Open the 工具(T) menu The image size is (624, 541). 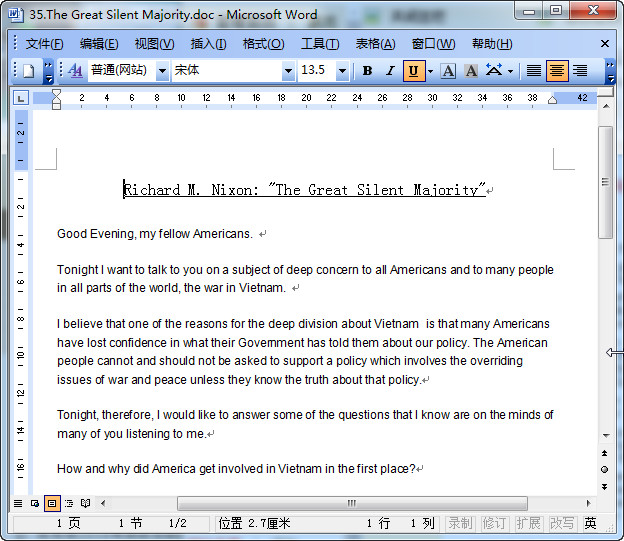(320, 43)
